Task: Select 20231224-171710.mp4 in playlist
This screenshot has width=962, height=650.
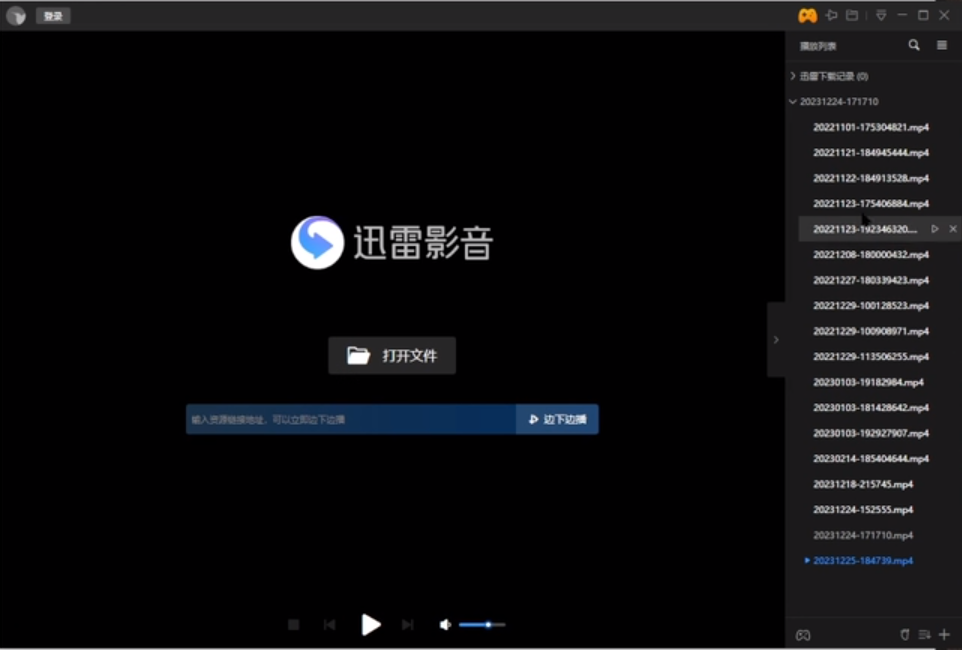Action: [863, 535]
